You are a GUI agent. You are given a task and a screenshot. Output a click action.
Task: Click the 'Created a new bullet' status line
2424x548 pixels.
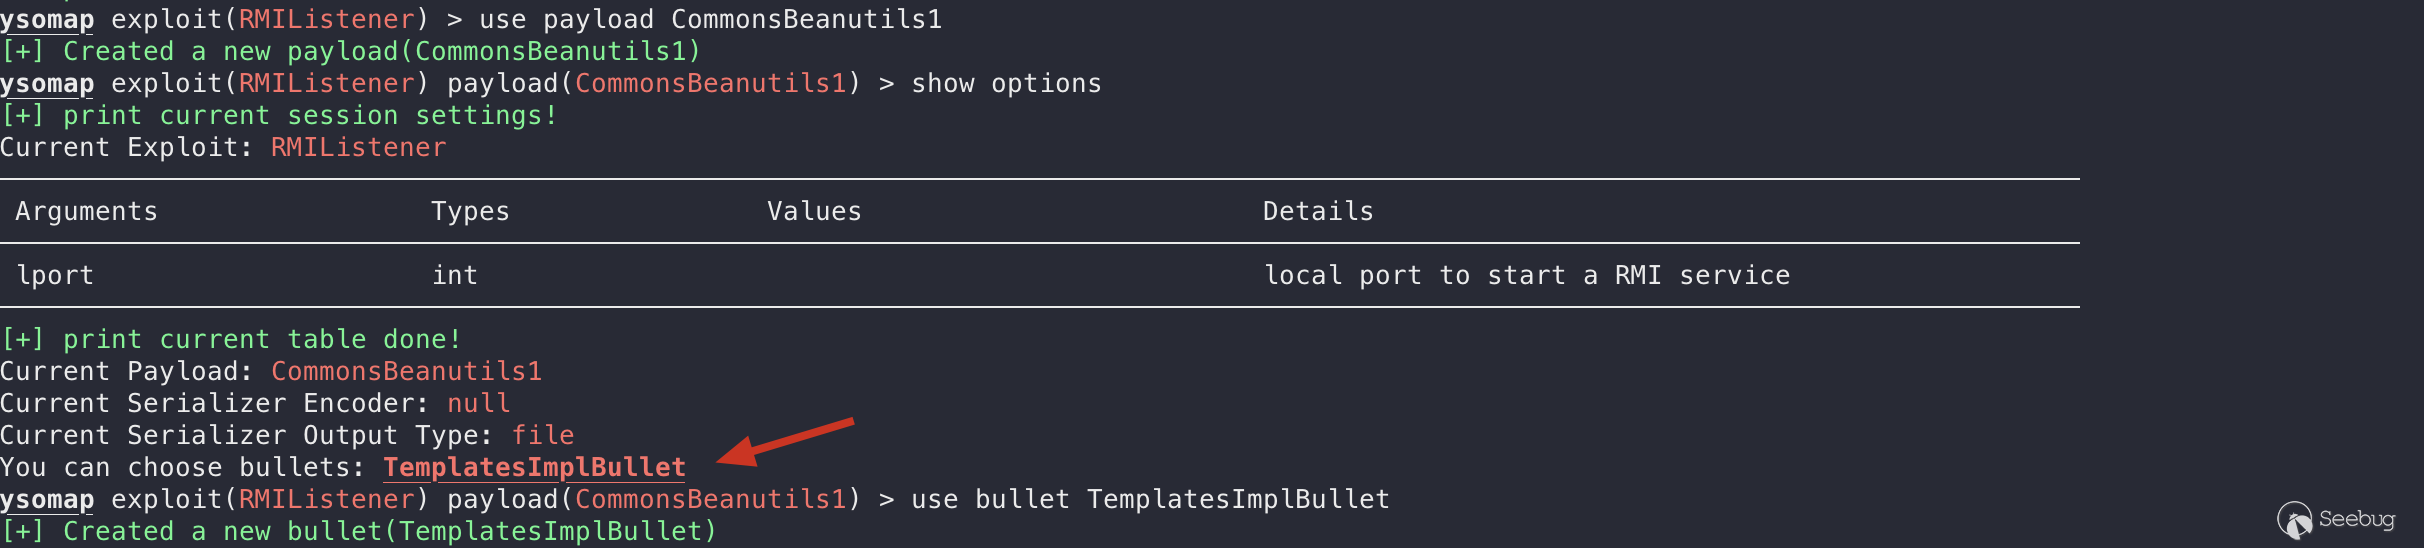[x=359, y=531]
